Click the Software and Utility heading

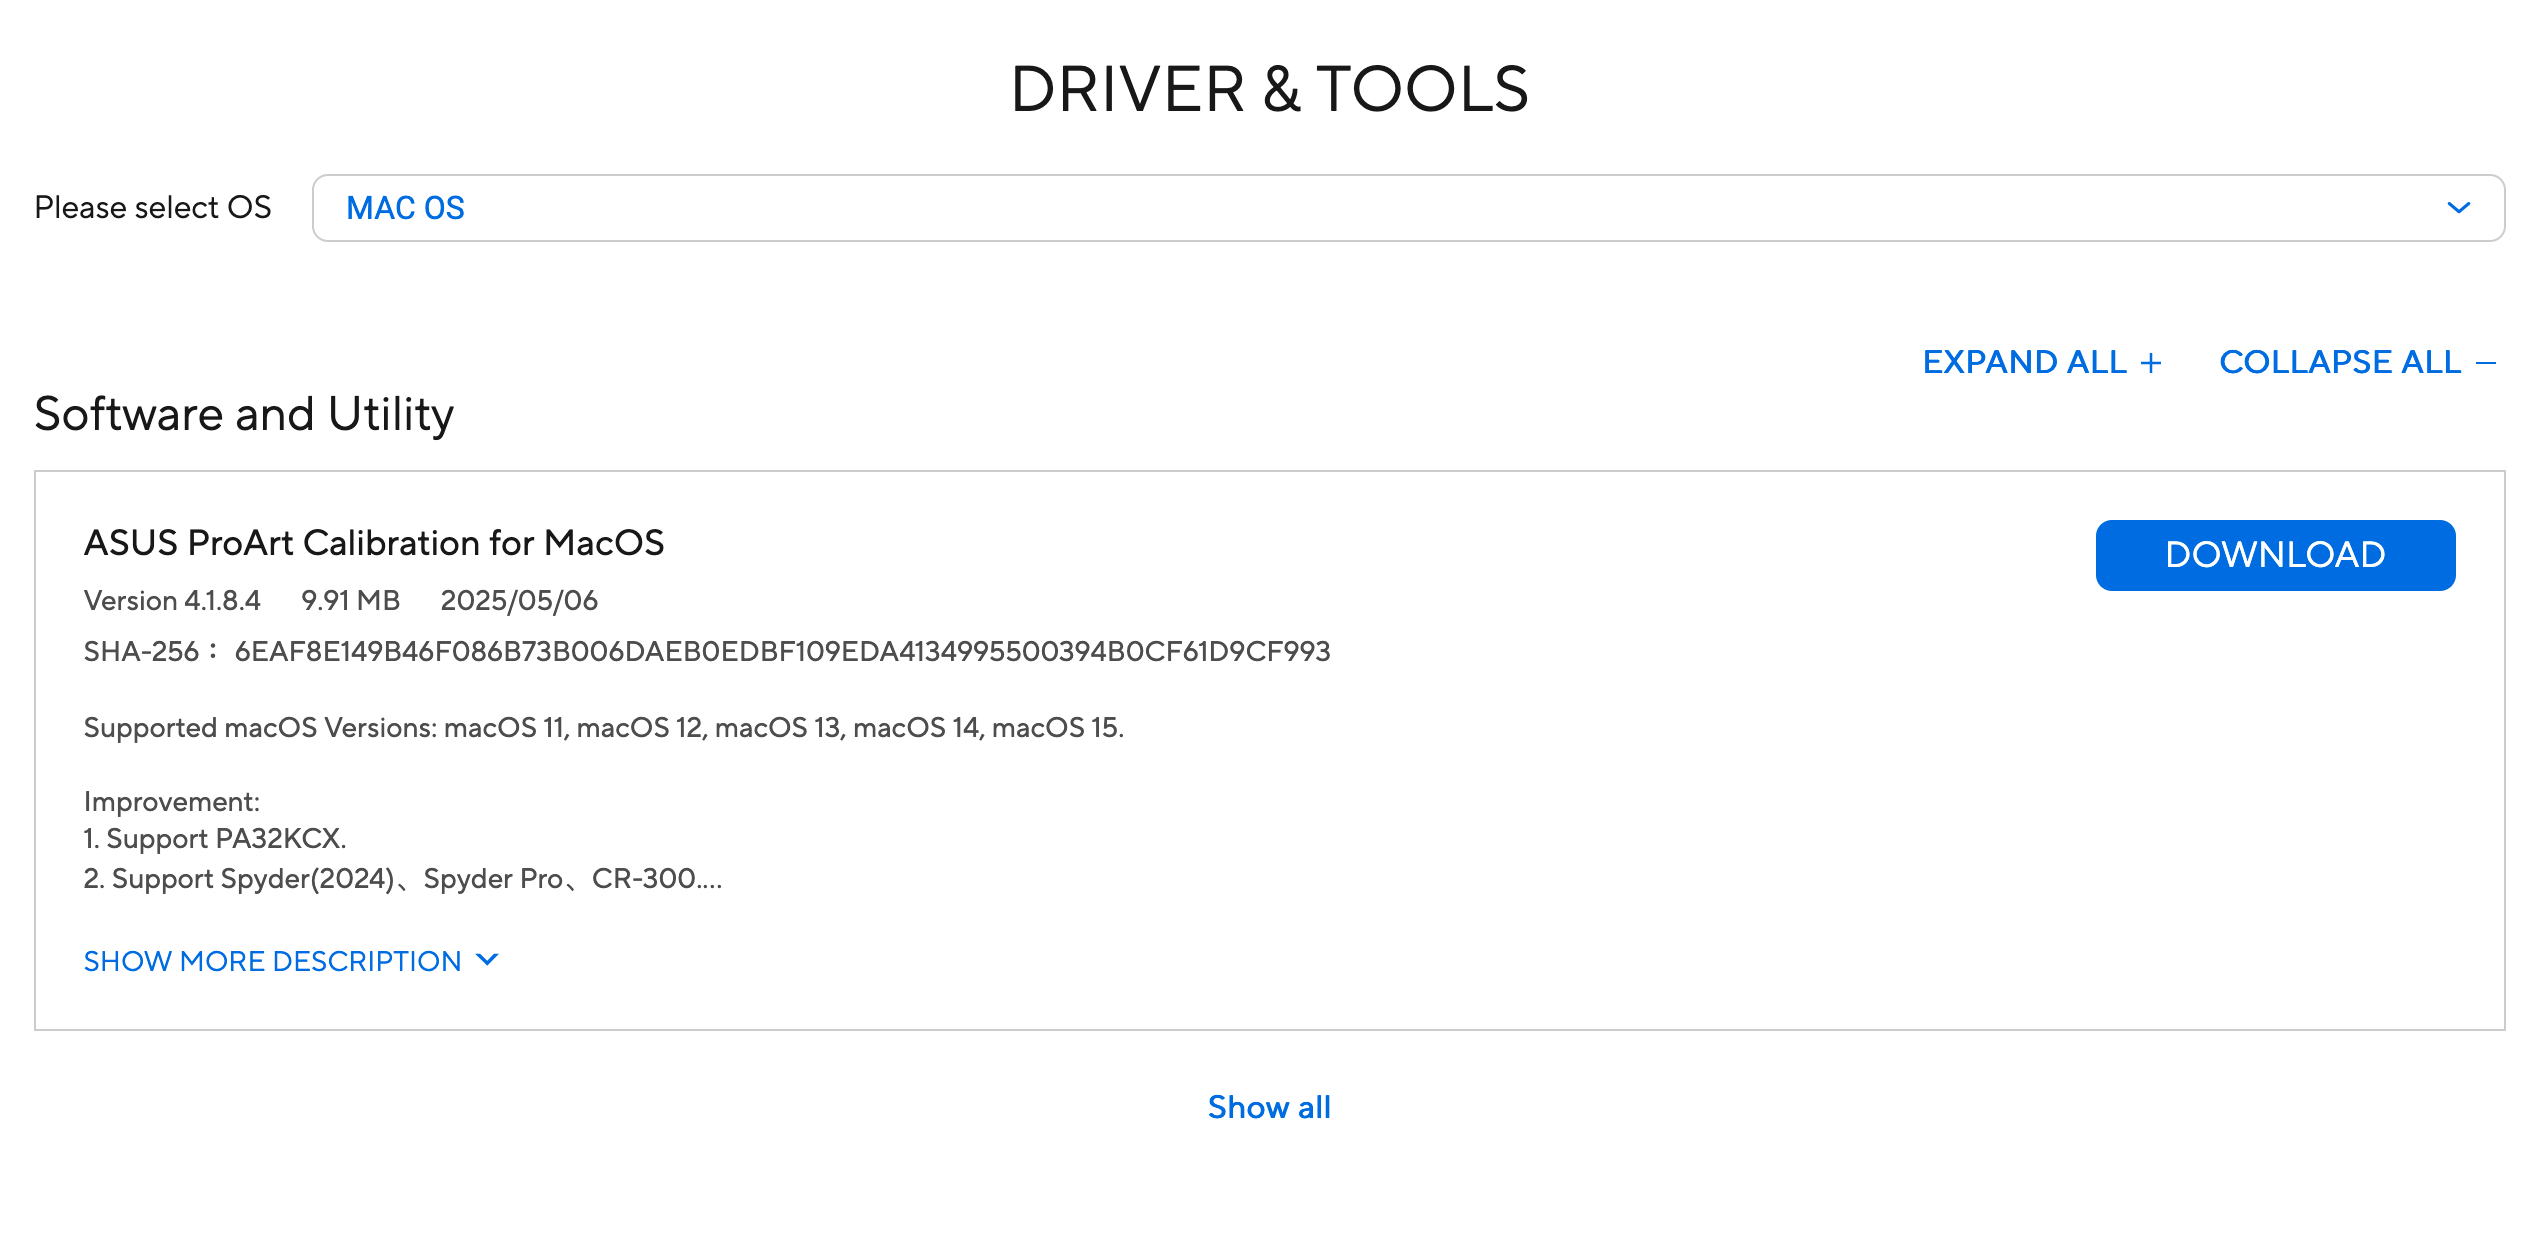(x=244, y=414)
